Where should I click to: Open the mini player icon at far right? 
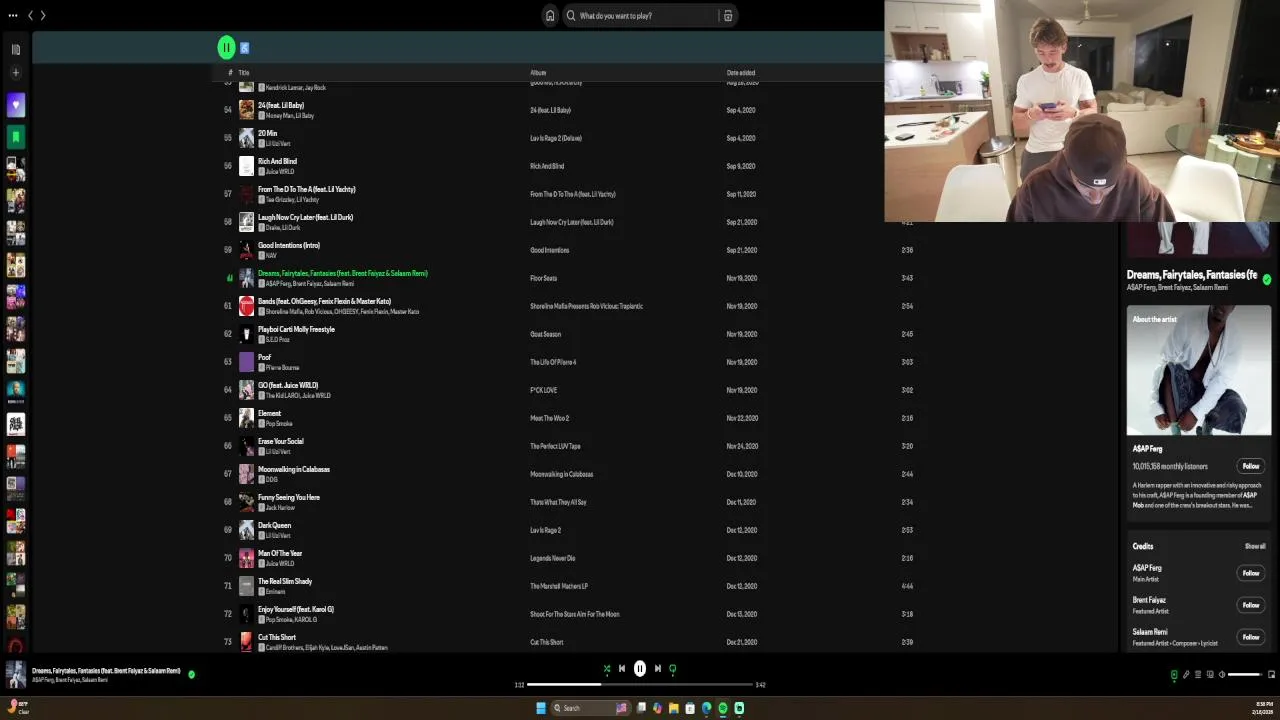click(x=1271, y=675)
